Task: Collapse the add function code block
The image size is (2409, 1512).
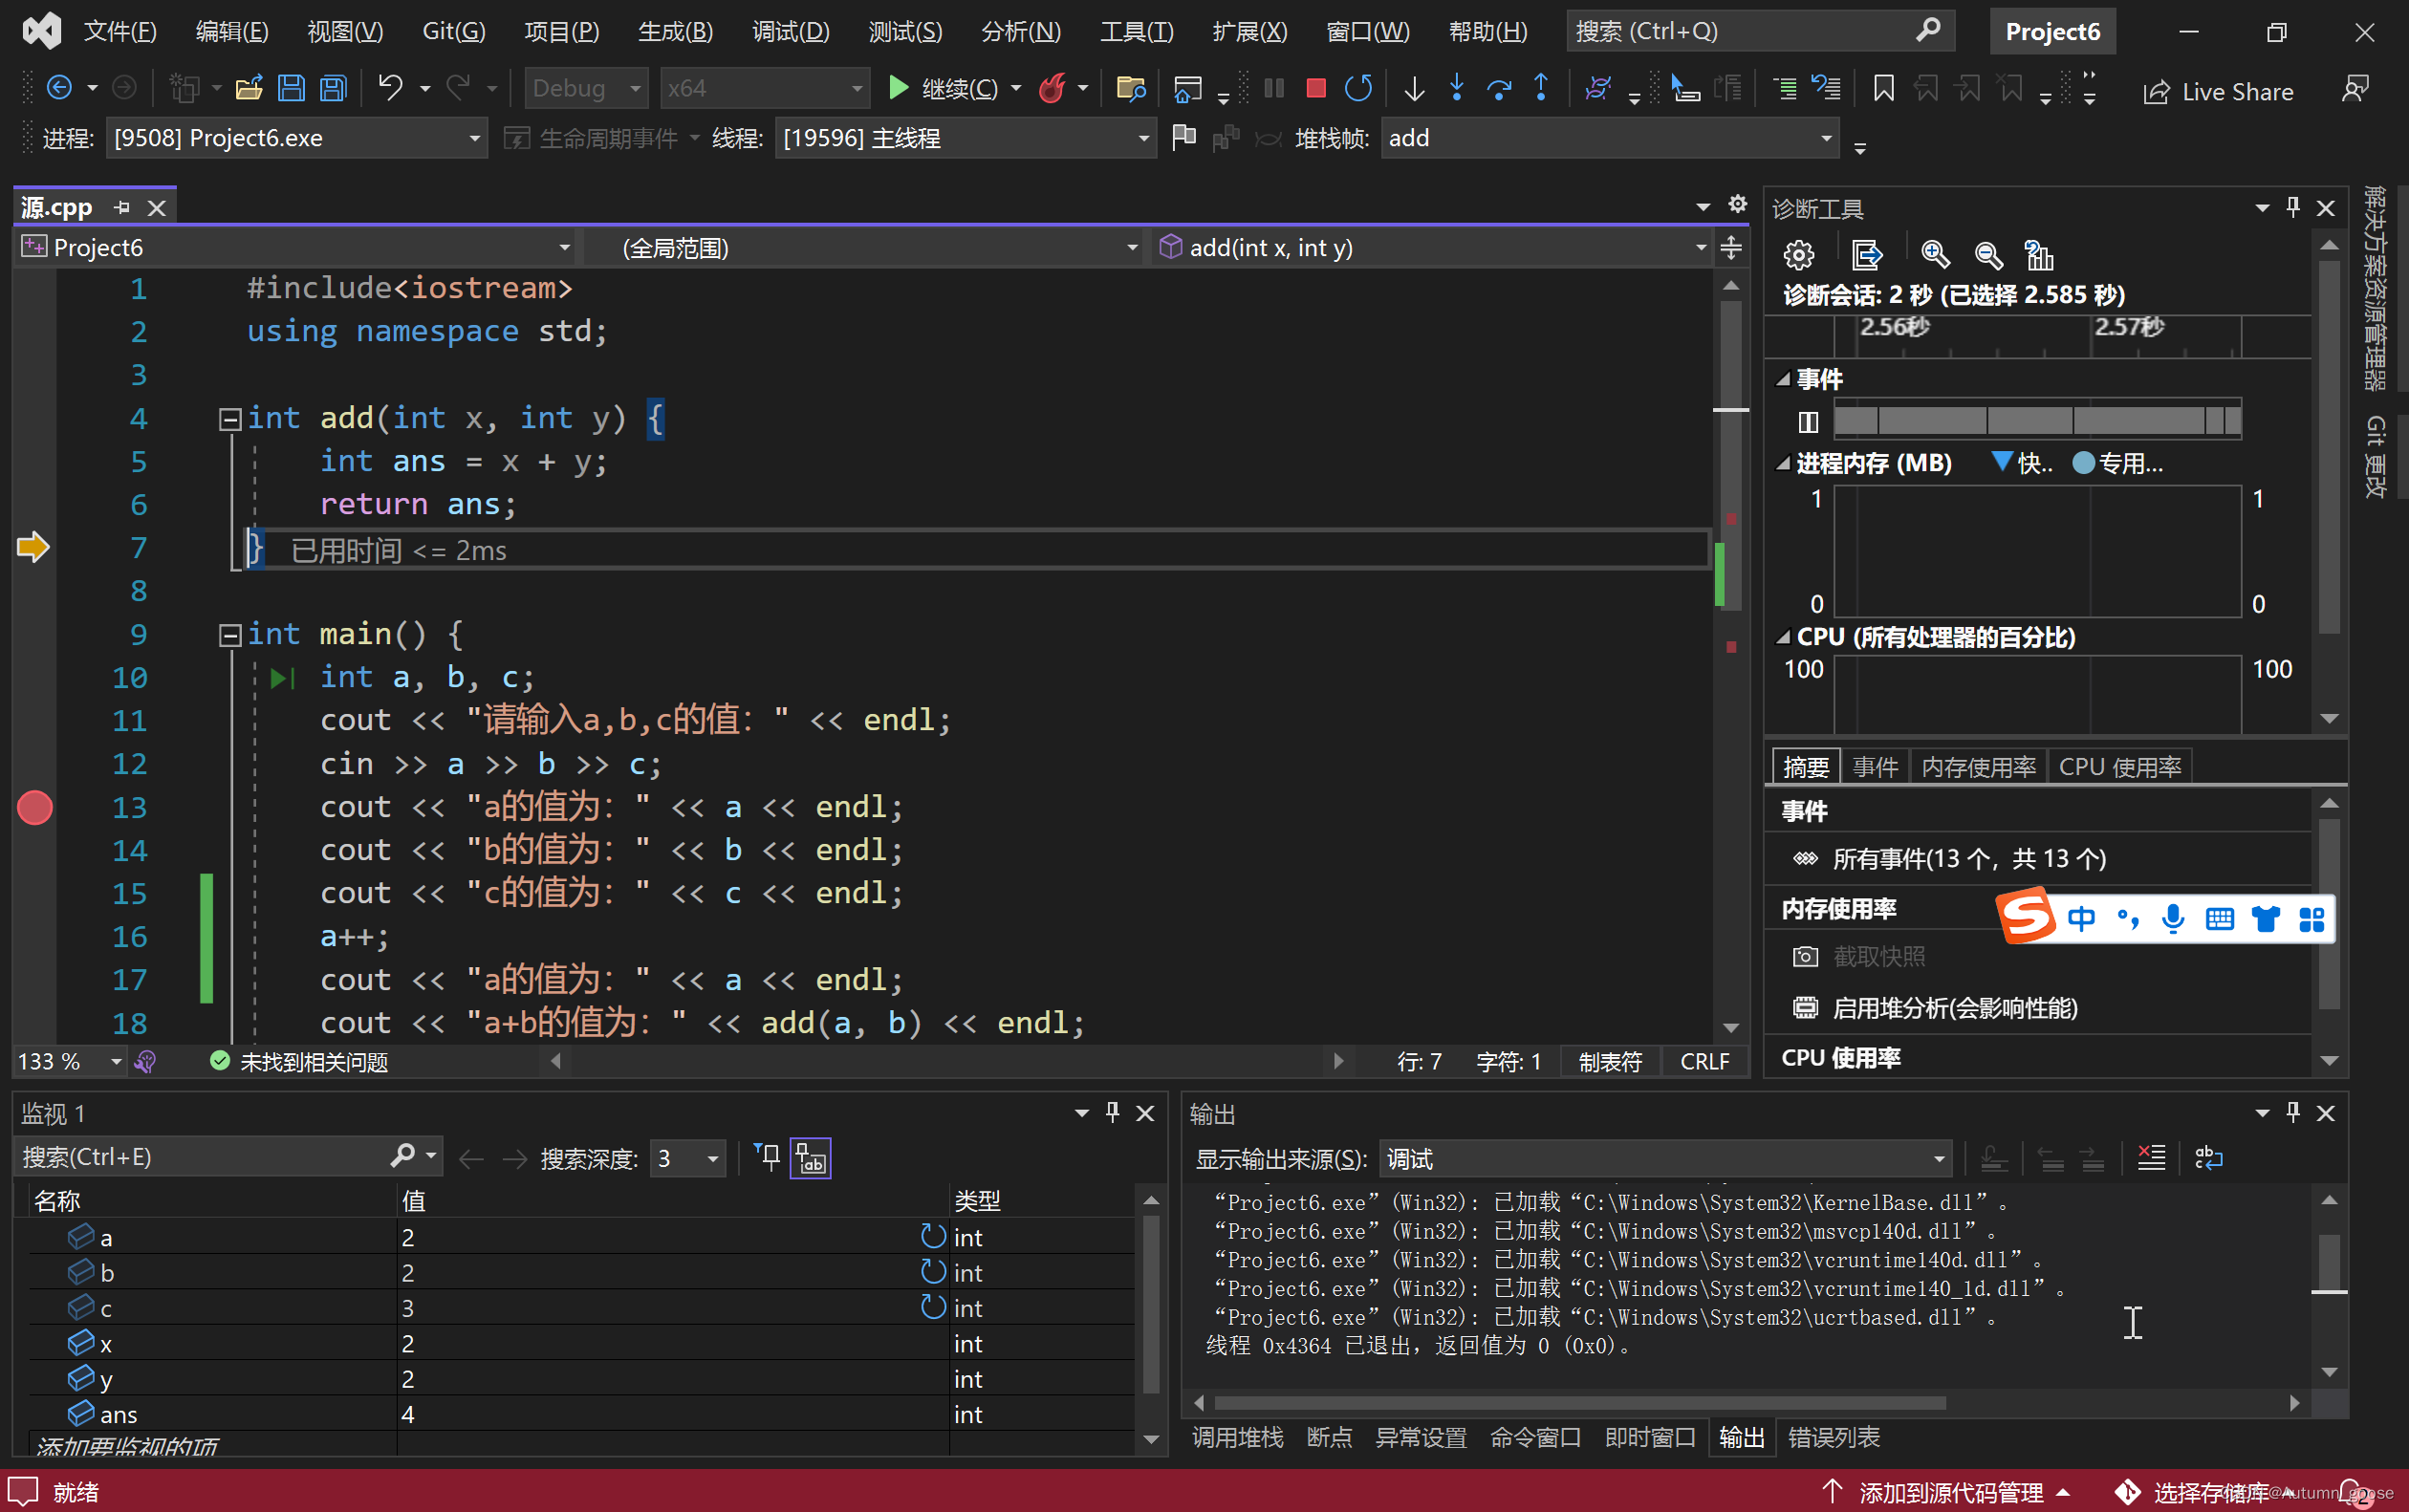Action: click(230, 419)
